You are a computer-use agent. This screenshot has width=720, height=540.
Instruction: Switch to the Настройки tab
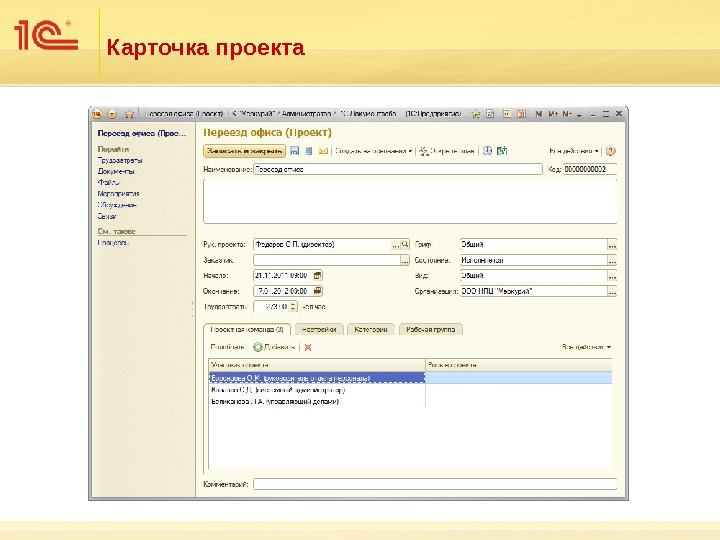[x=319, y=330]
